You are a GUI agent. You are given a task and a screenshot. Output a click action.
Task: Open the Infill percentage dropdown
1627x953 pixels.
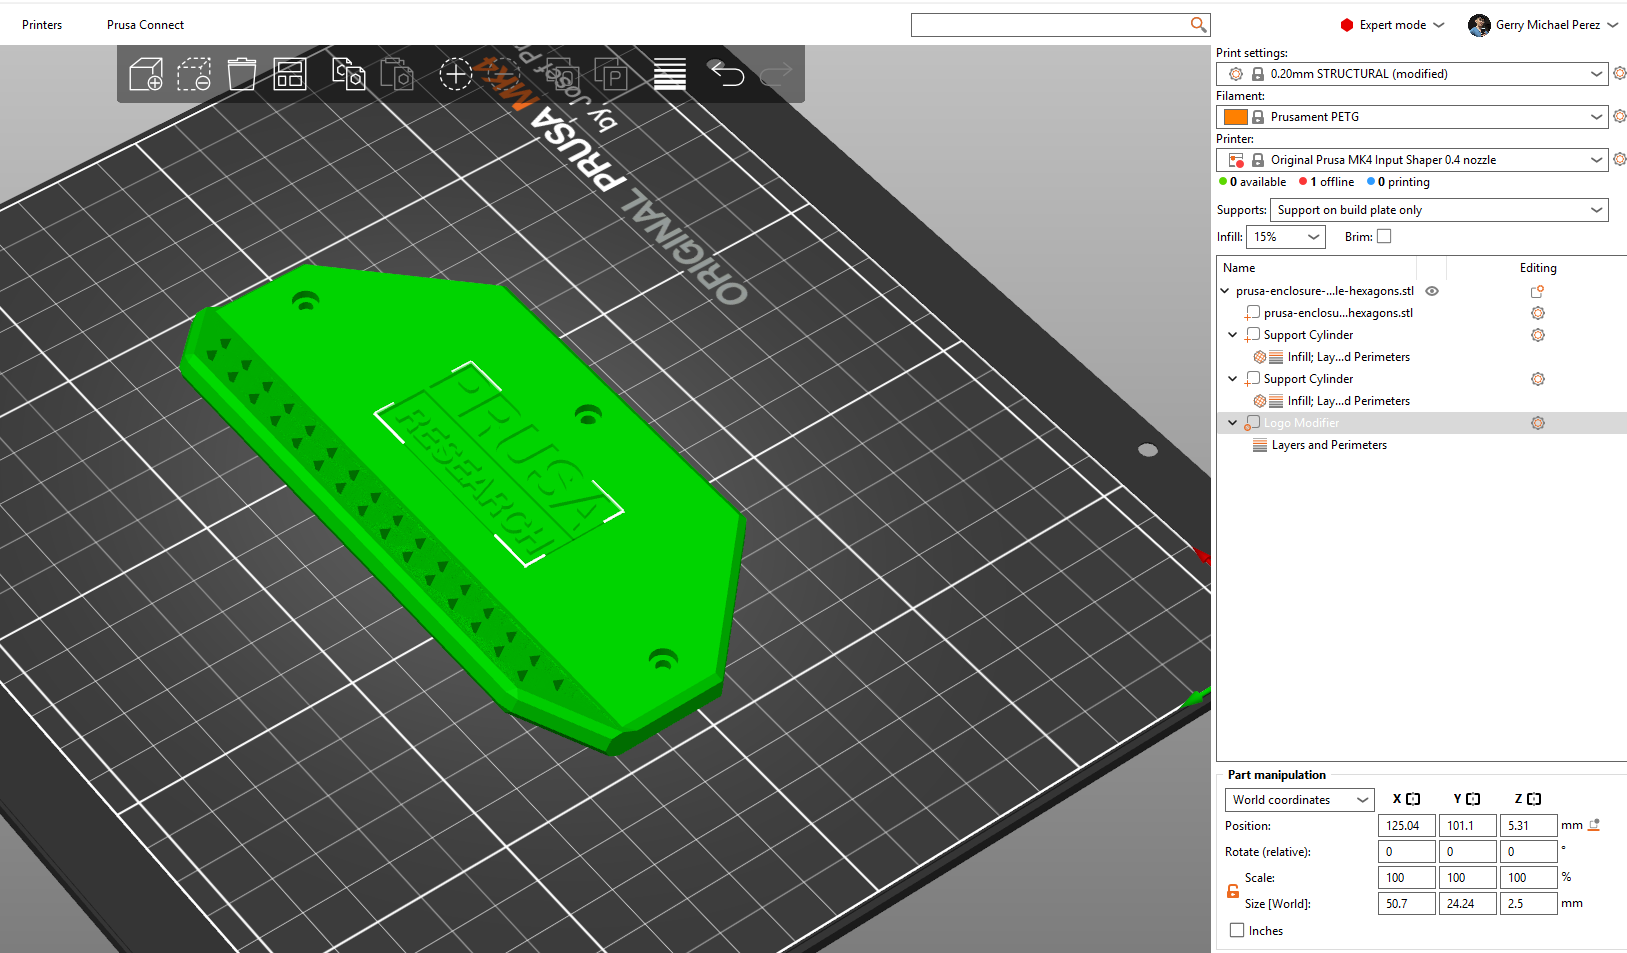1286,237
